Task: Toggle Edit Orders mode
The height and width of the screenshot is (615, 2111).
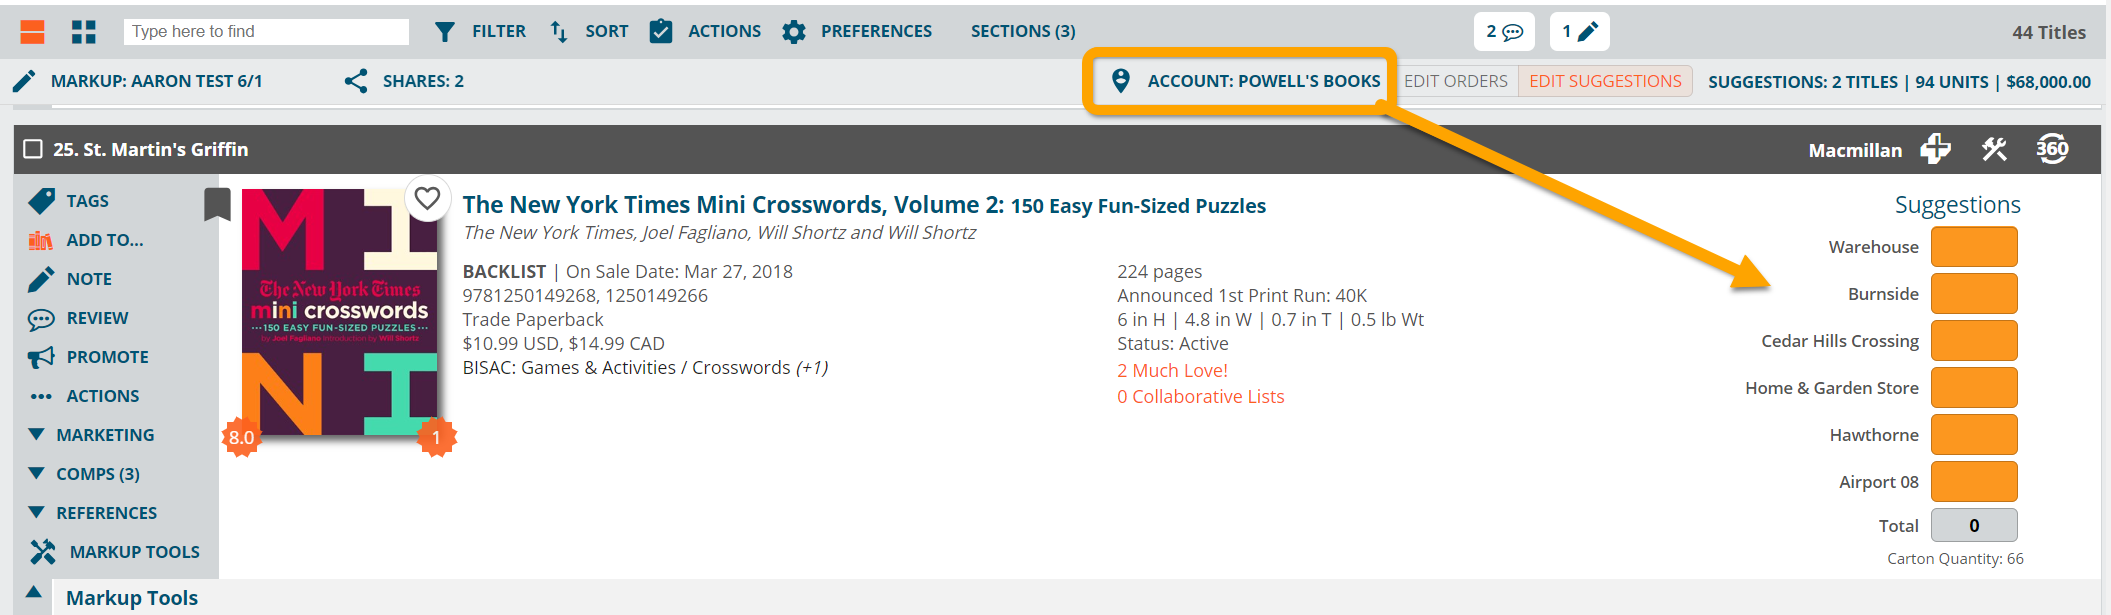Action: coord(1455,81)
